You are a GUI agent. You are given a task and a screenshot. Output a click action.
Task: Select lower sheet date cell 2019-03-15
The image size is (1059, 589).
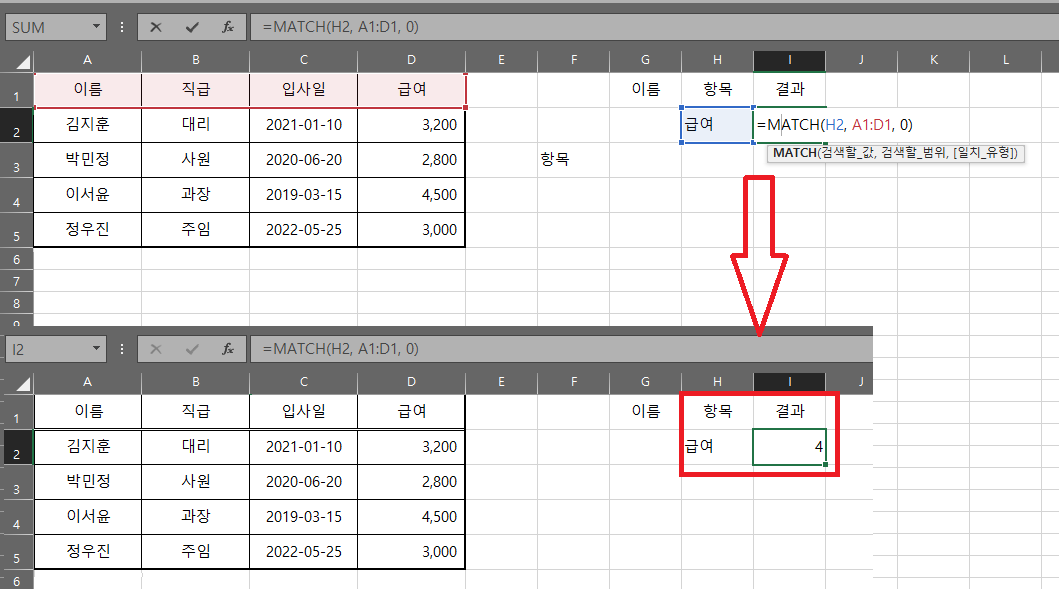click(304, 517)
